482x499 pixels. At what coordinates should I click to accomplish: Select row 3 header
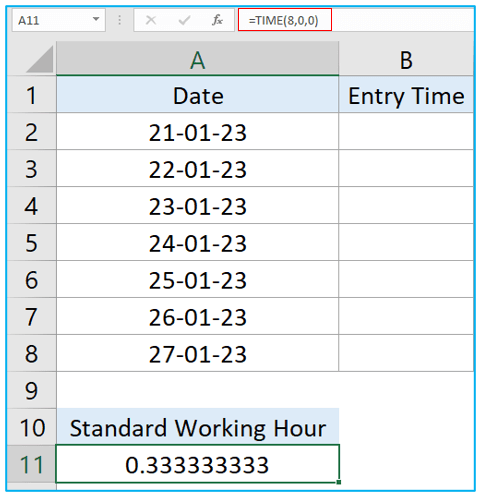click(x=32, y=168)
